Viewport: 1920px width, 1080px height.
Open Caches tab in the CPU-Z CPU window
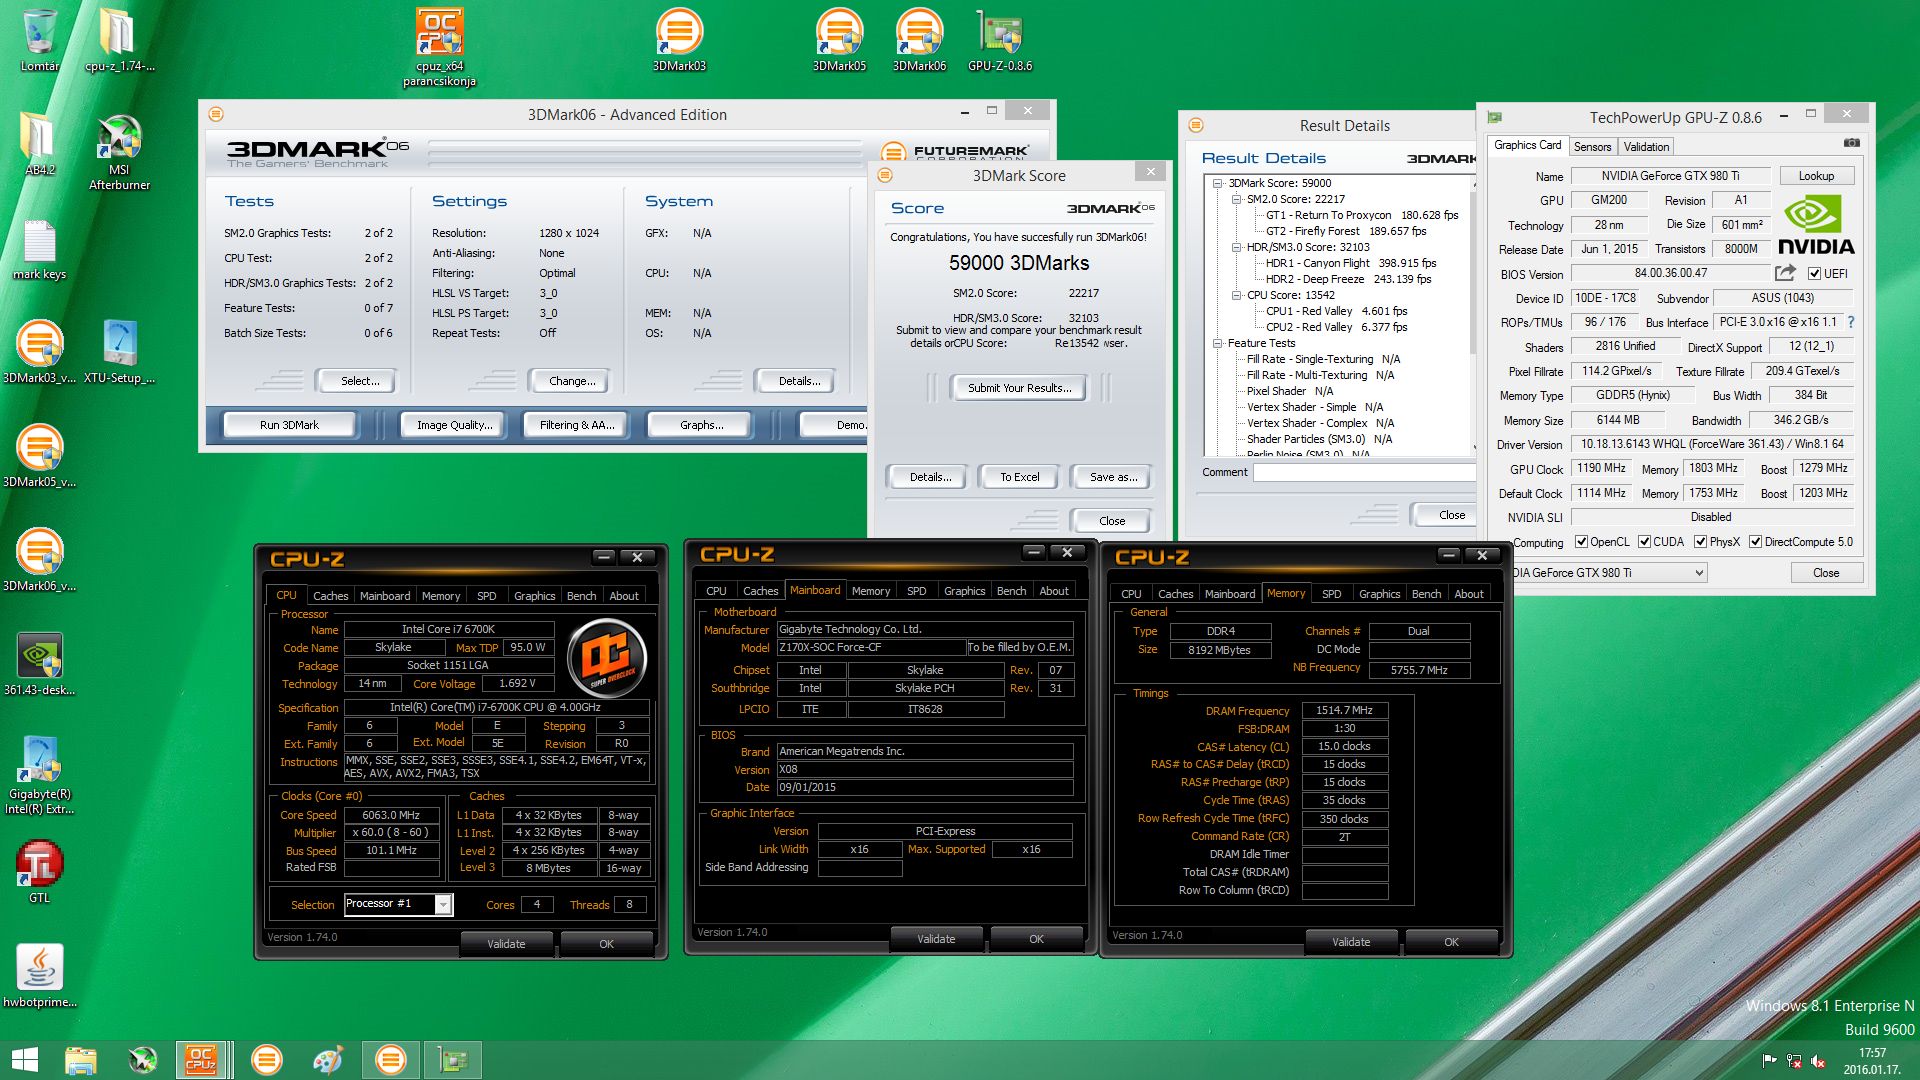tap(330, 596)
